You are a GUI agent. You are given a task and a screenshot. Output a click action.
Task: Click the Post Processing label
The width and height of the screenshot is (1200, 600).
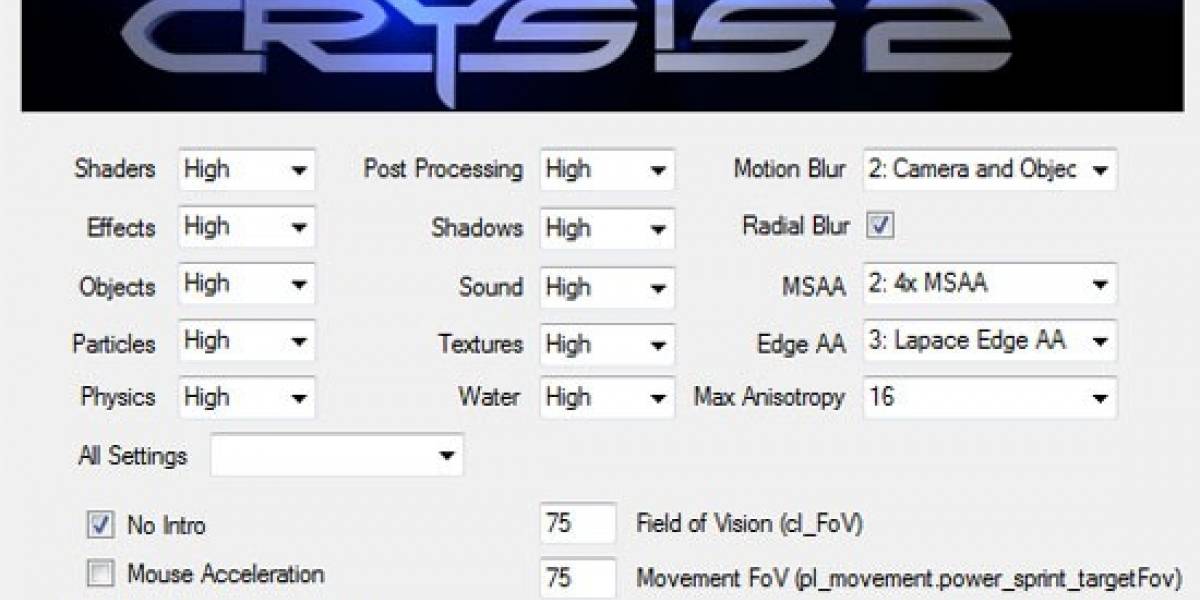pos(443,169)
